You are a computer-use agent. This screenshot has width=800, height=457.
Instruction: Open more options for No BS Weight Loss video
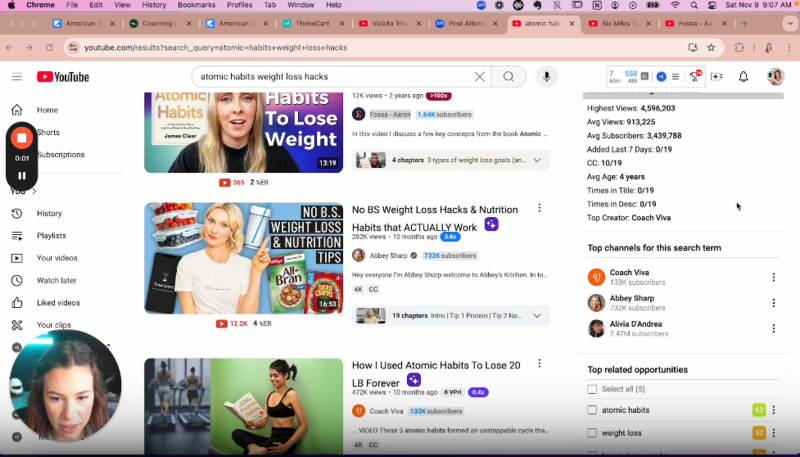click(539, 208)
